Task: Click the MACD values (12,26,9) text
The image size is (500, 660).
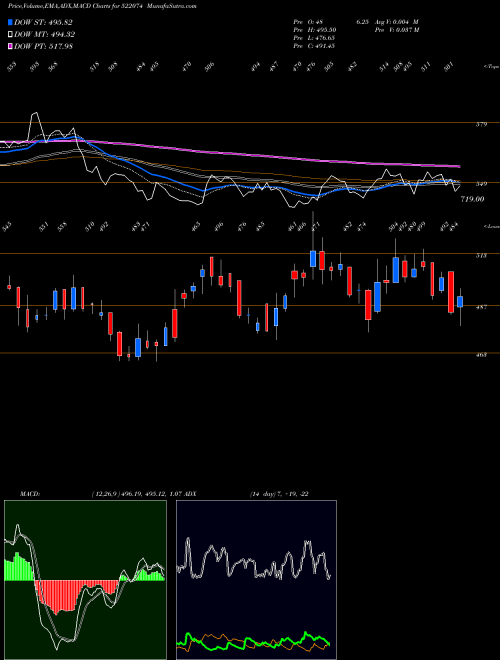Action: pyautogui.click(x=136, y=494)
